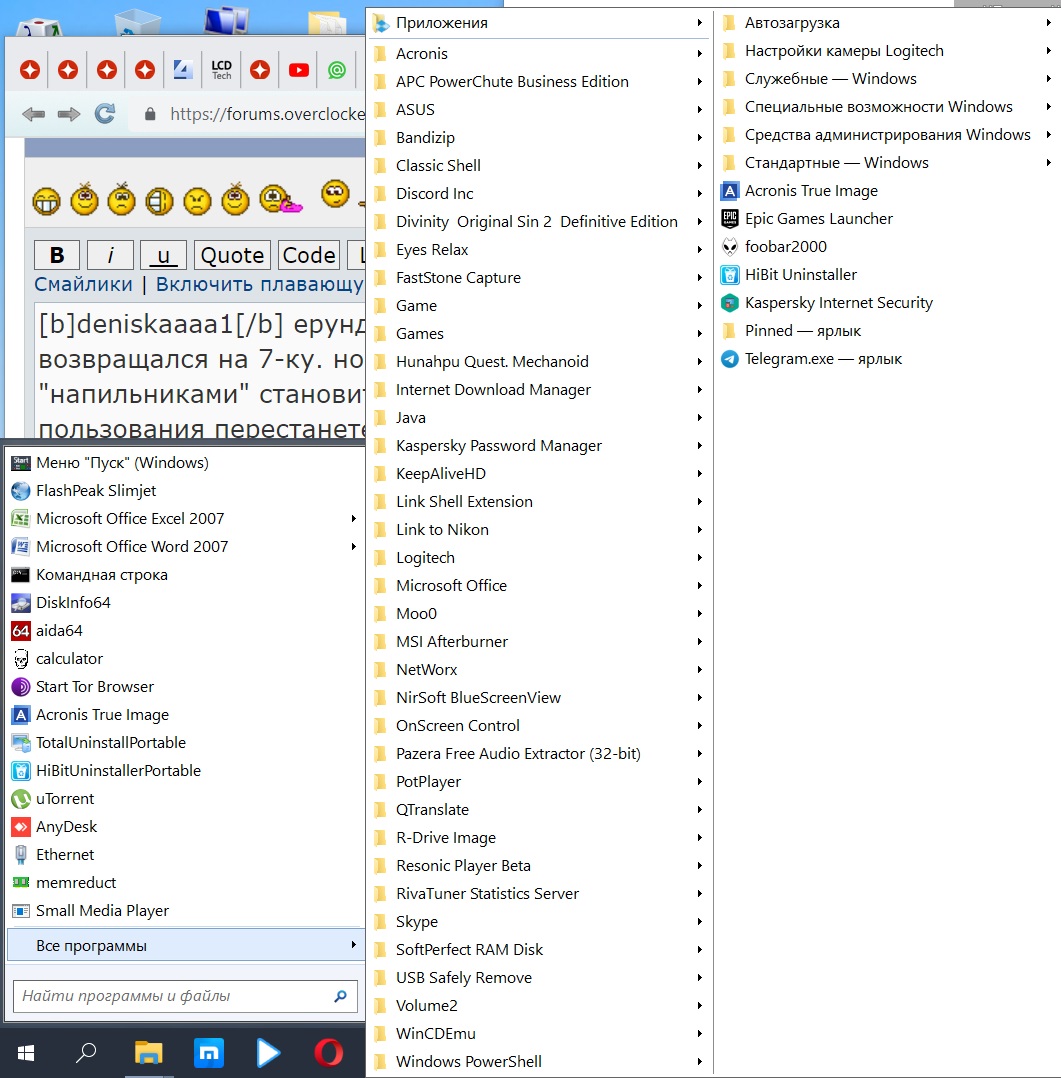Screen dimensions: 1061x1078
Task: Open the Volume2 folder
Action: coord(540,1005)
